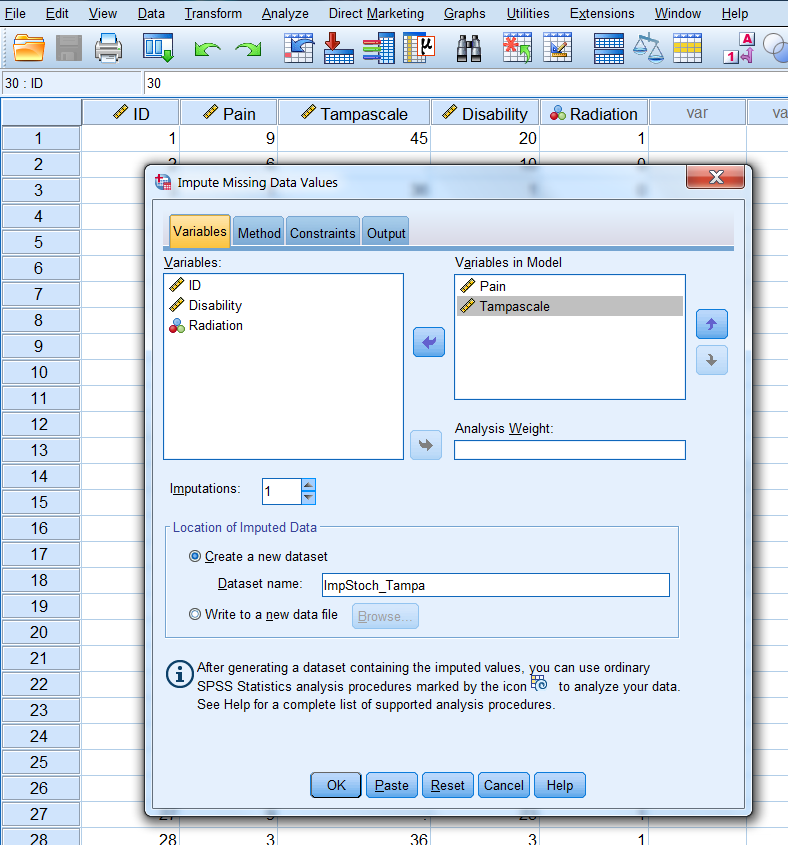Click the Print icon in toolbar
This screenshot has width=788, height=845.
point(108,47)
